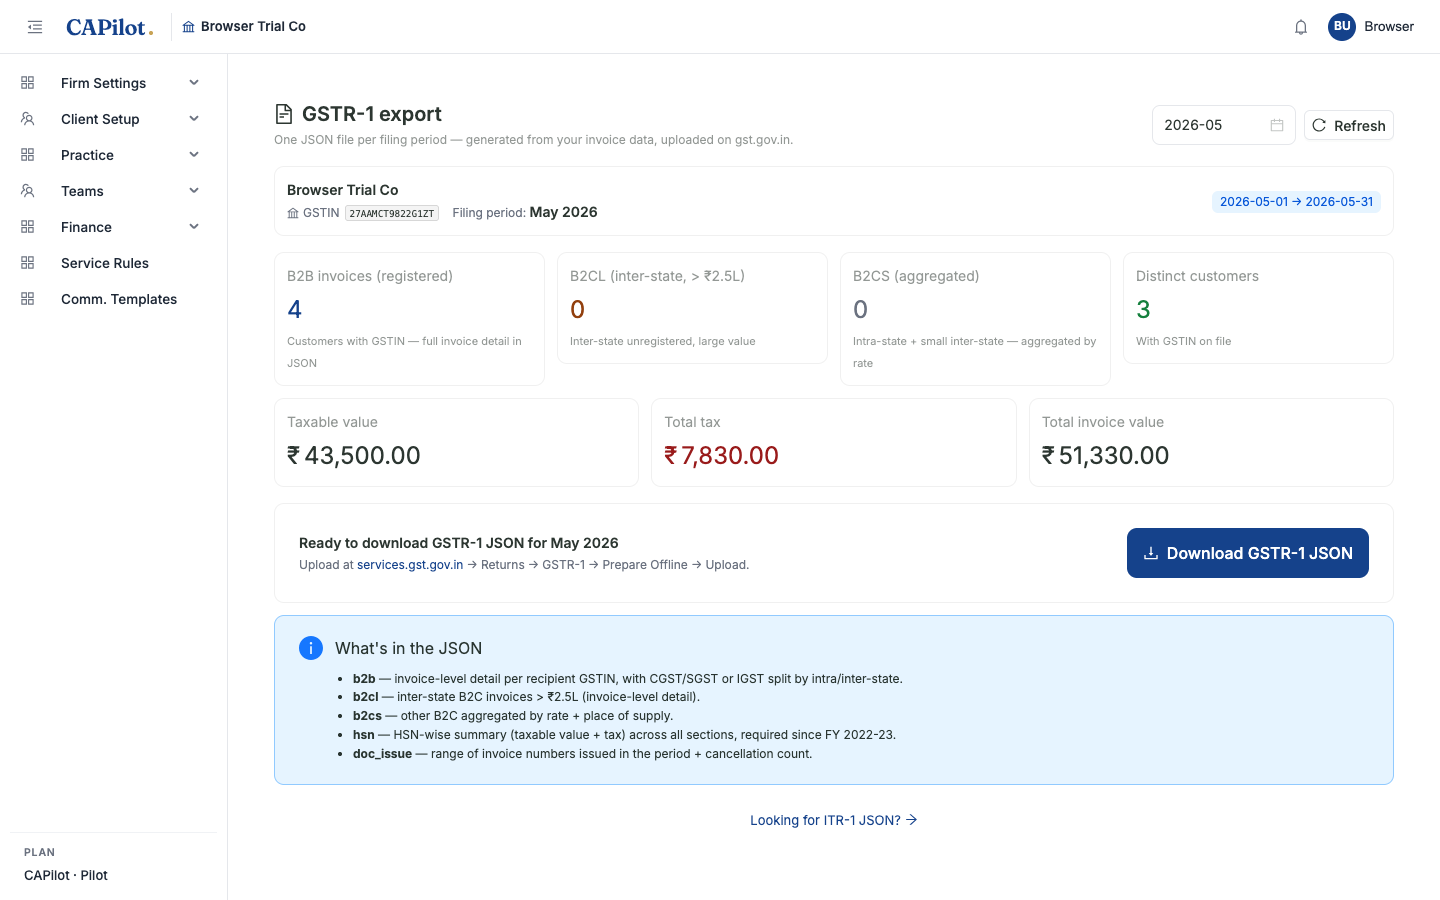Click the Distinct customers count 3
Screen dimensions: 1440x900
(1143, 310)
